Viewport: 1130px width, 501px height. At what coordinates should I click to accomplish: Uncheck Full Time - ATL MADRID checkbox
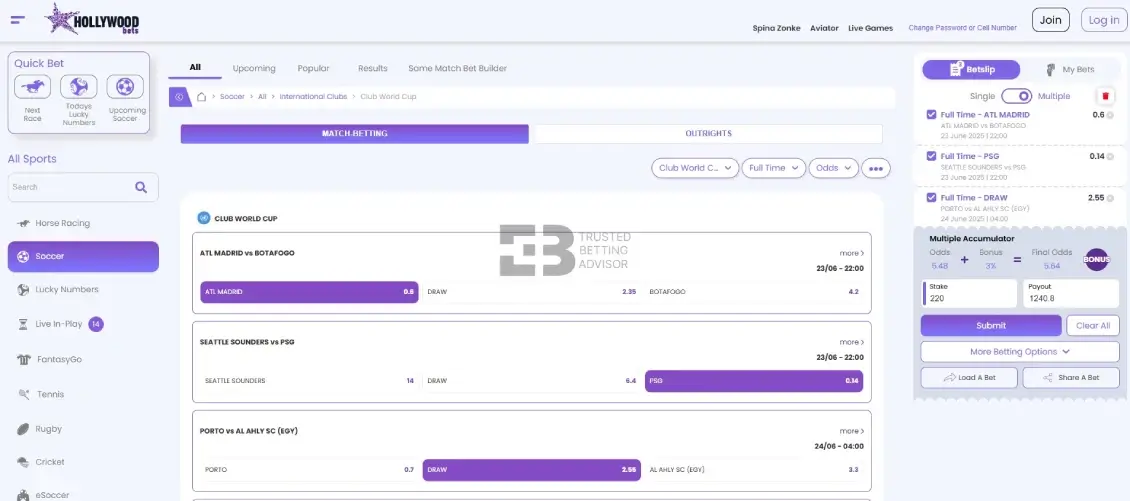click(931, 115)
